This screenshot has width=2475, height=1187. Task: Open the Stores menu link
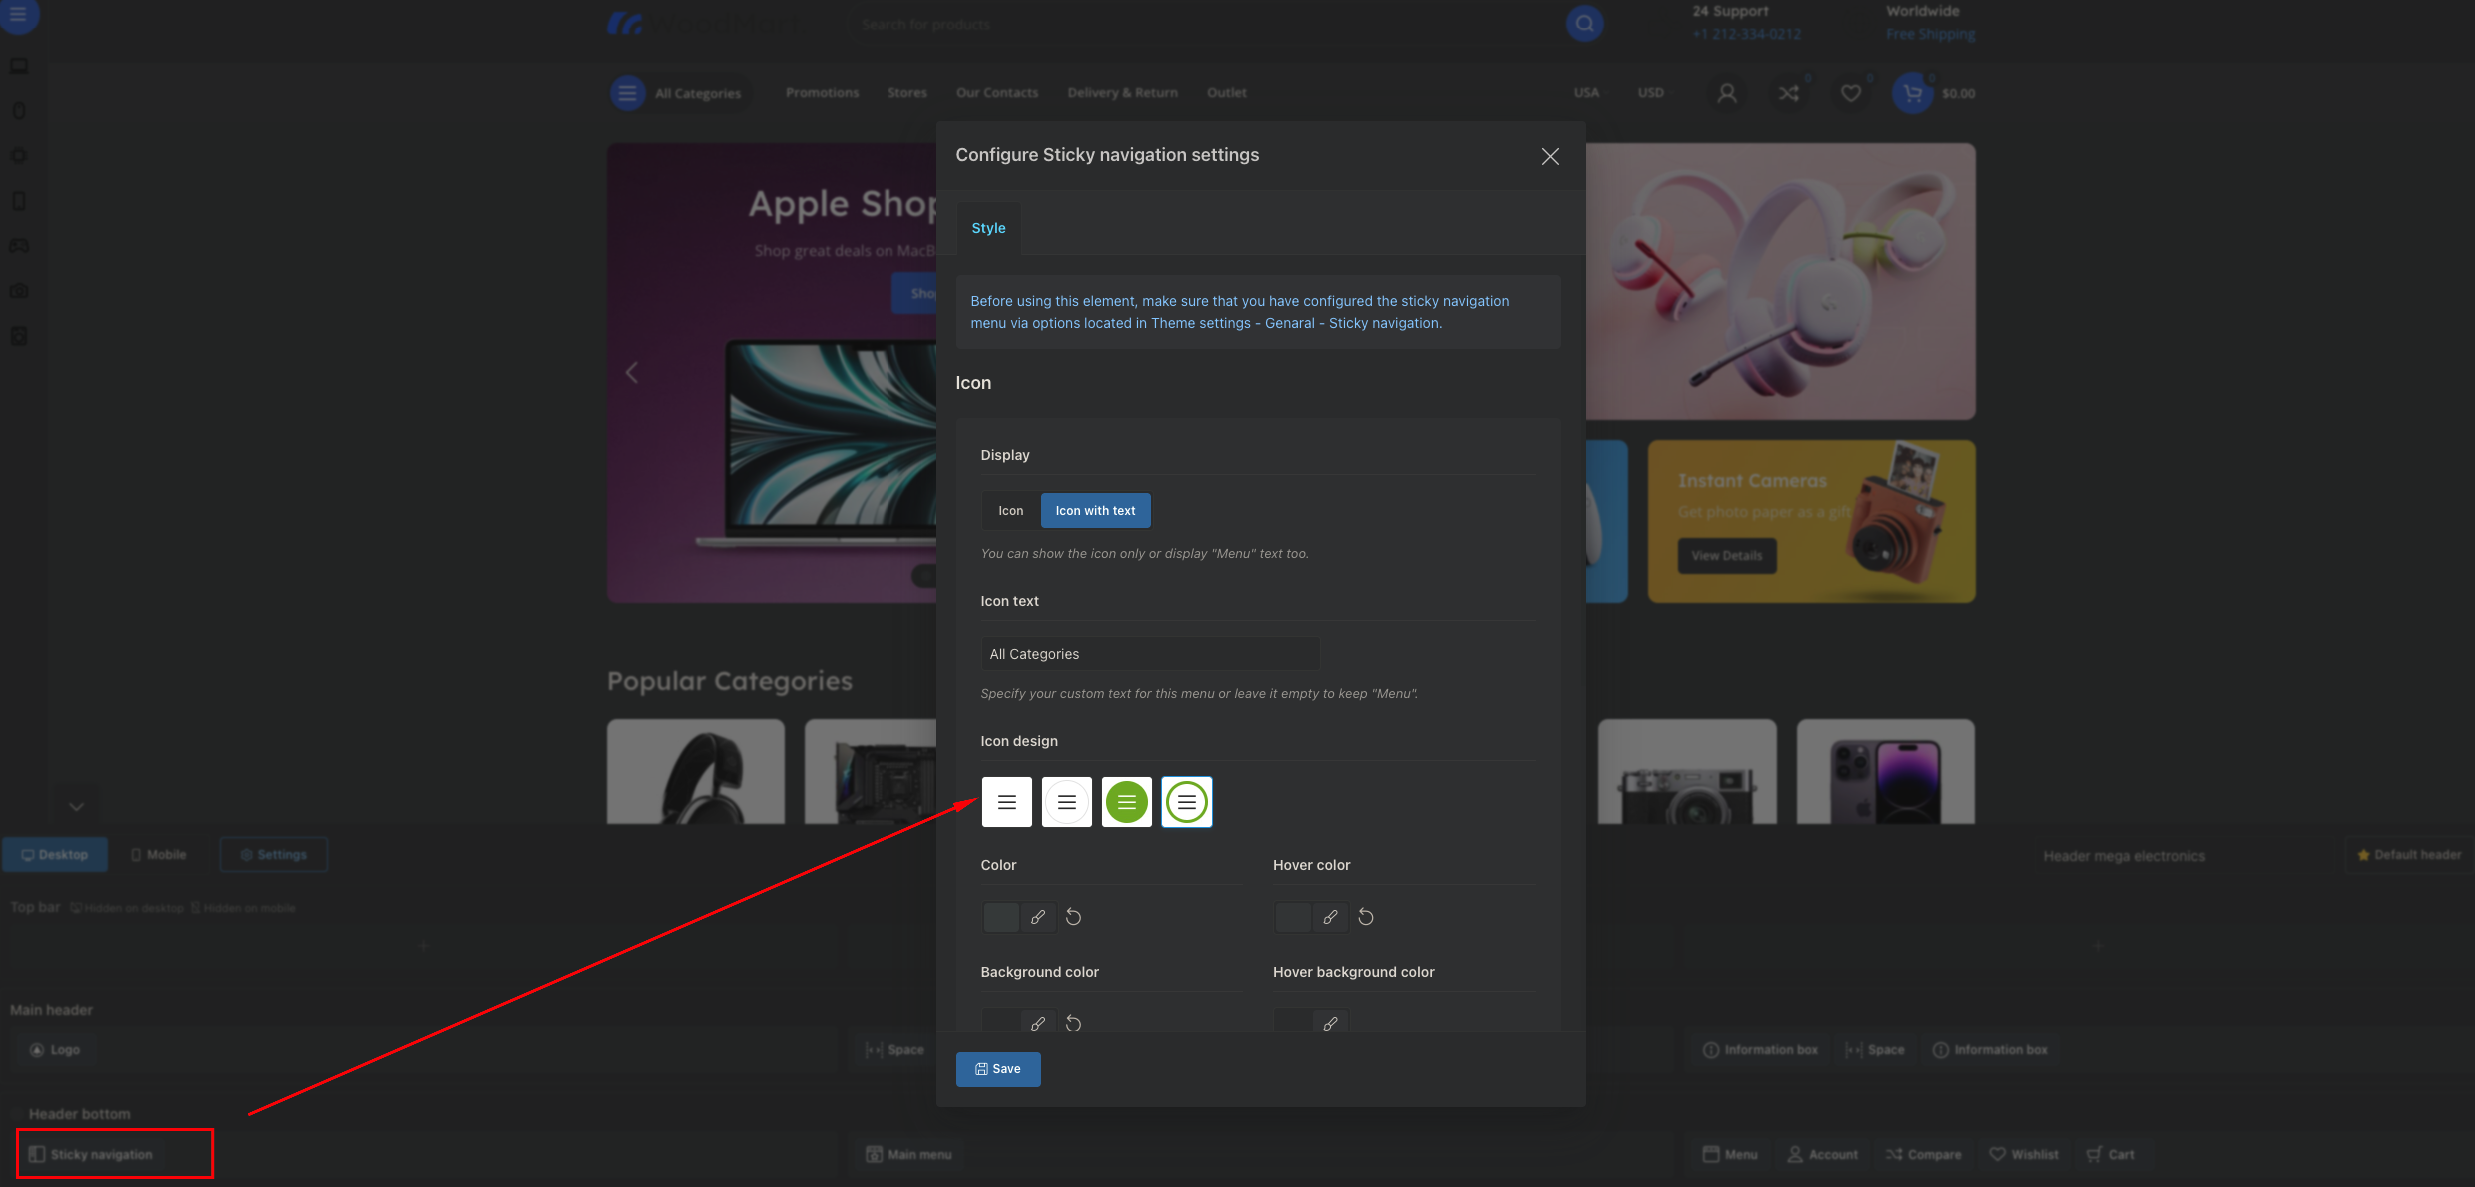(x=907, y=93)
